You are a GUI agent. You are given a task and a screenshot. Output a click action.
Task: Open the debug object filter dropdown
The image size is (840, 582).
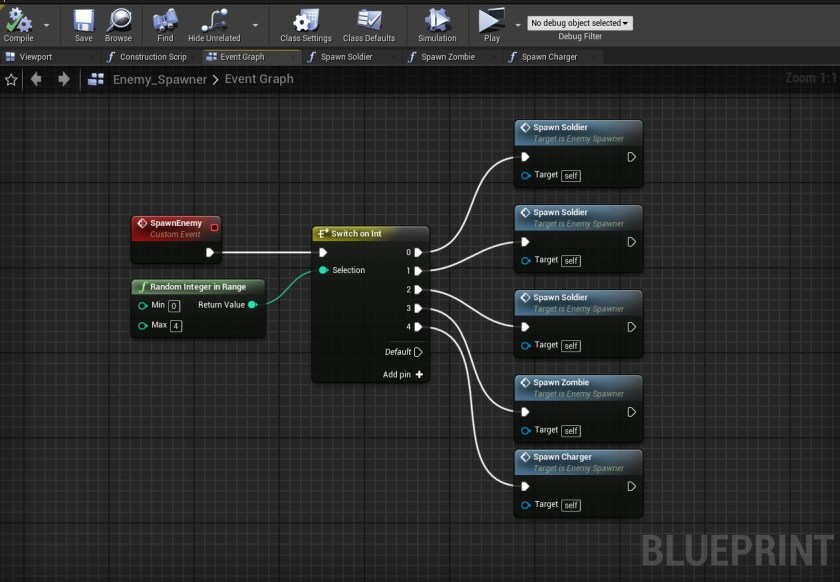(x=579, y=23)
